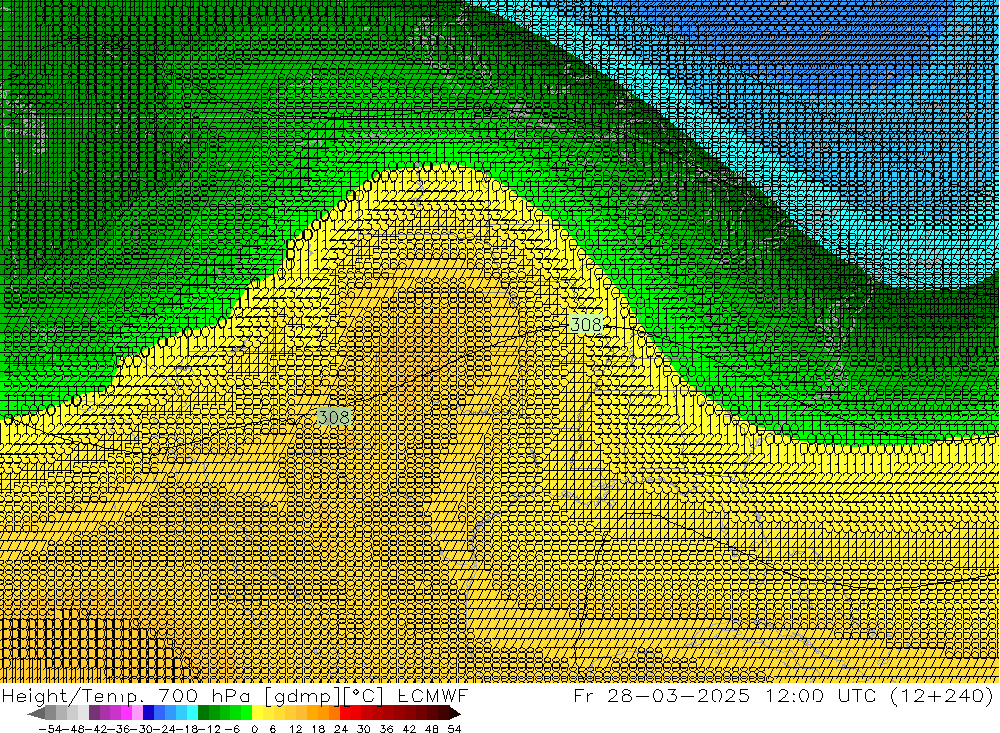Click the dark maroon right arrow of the legend
The height and width of the screenshot is (733, 1000).
[453, 713]
